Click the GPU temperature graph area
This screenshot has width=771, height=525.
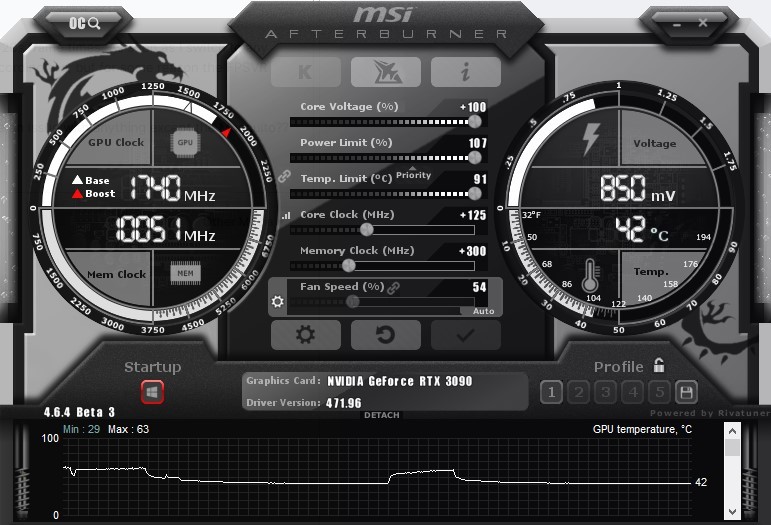tap(377, 477)
